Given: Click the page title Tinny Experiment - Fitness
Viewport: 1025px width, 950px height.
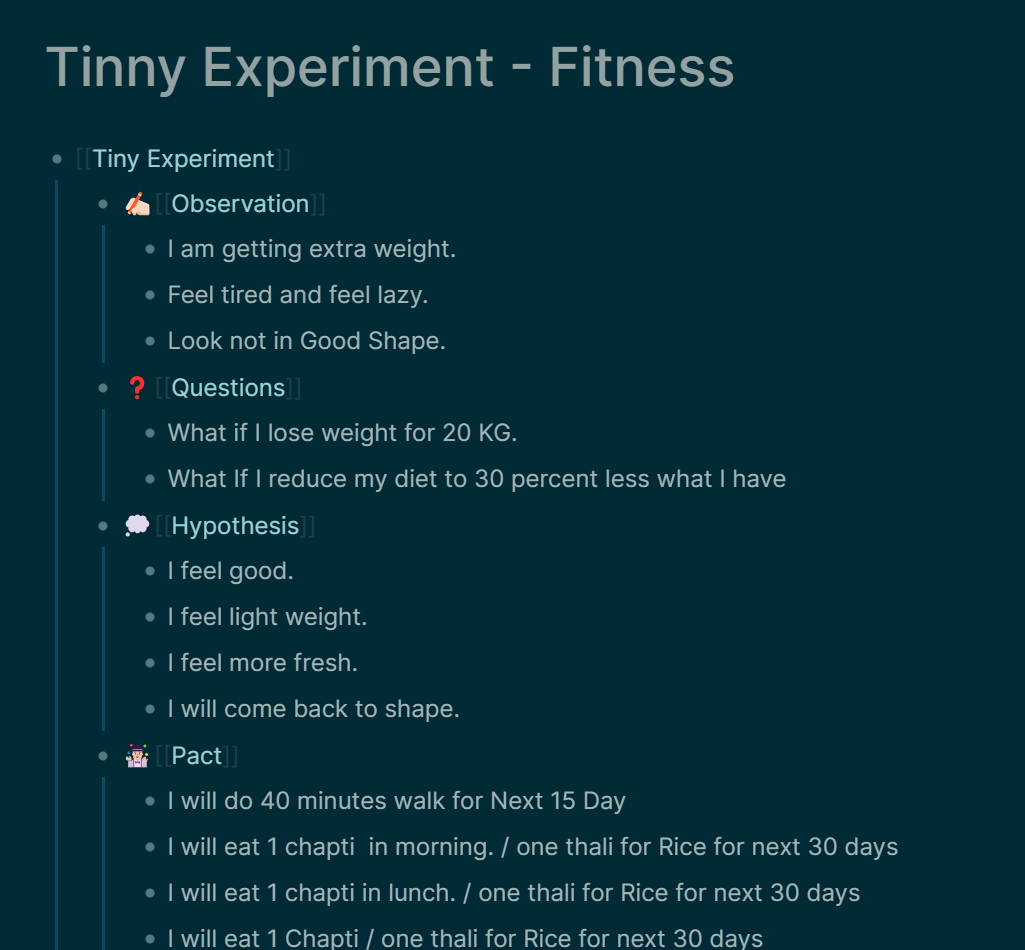Looking at the screenshot, I should click(x=390, y=67).
